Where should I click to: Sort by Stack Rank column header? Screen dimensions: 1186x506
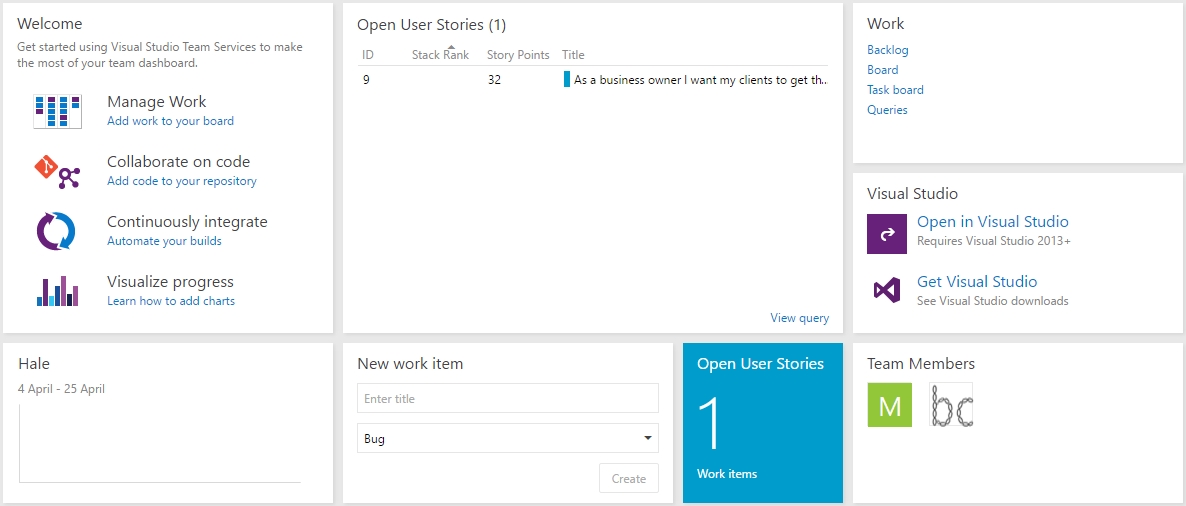pyautogui.click(x=440, y=54)
